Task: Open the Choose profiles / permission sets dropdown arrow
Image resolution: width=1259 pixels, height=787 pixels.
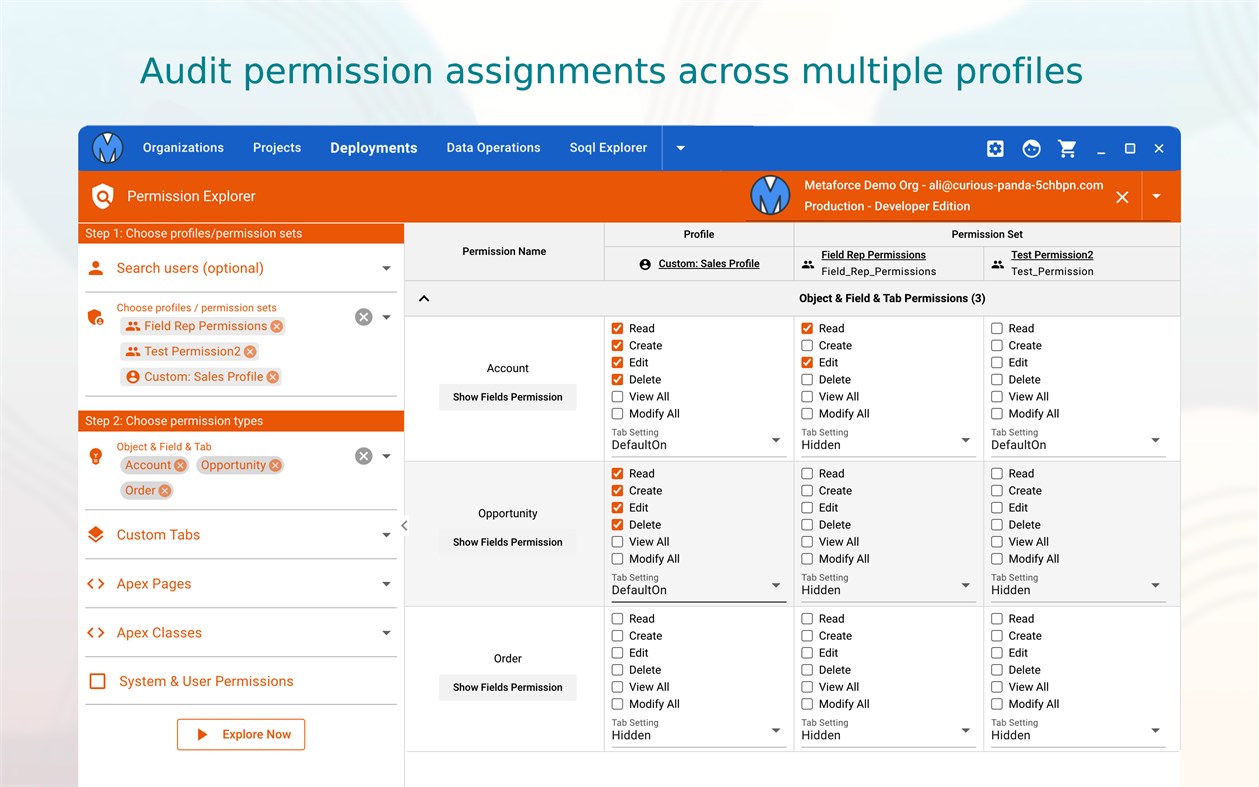Action: click(x=386, y=317)
